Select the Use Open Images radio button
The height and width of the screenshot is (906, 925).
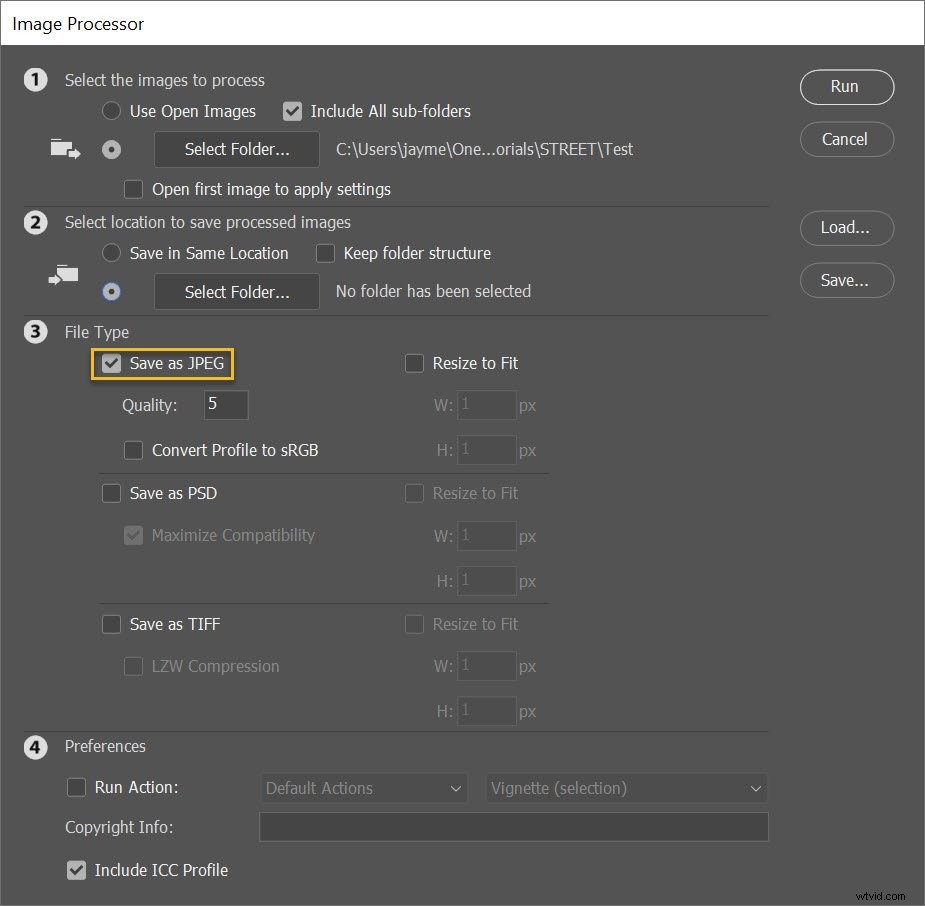(111, 111)
